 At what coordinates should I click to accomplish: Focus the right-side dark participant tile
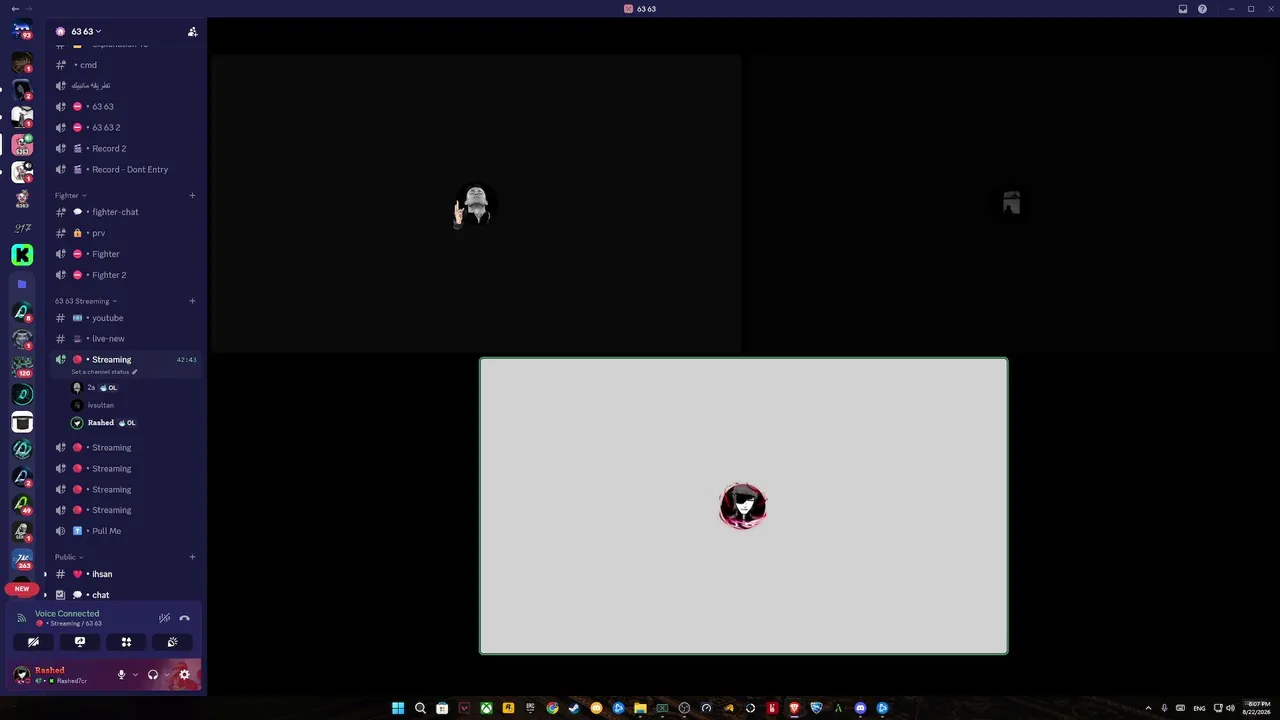(1012, 204)
